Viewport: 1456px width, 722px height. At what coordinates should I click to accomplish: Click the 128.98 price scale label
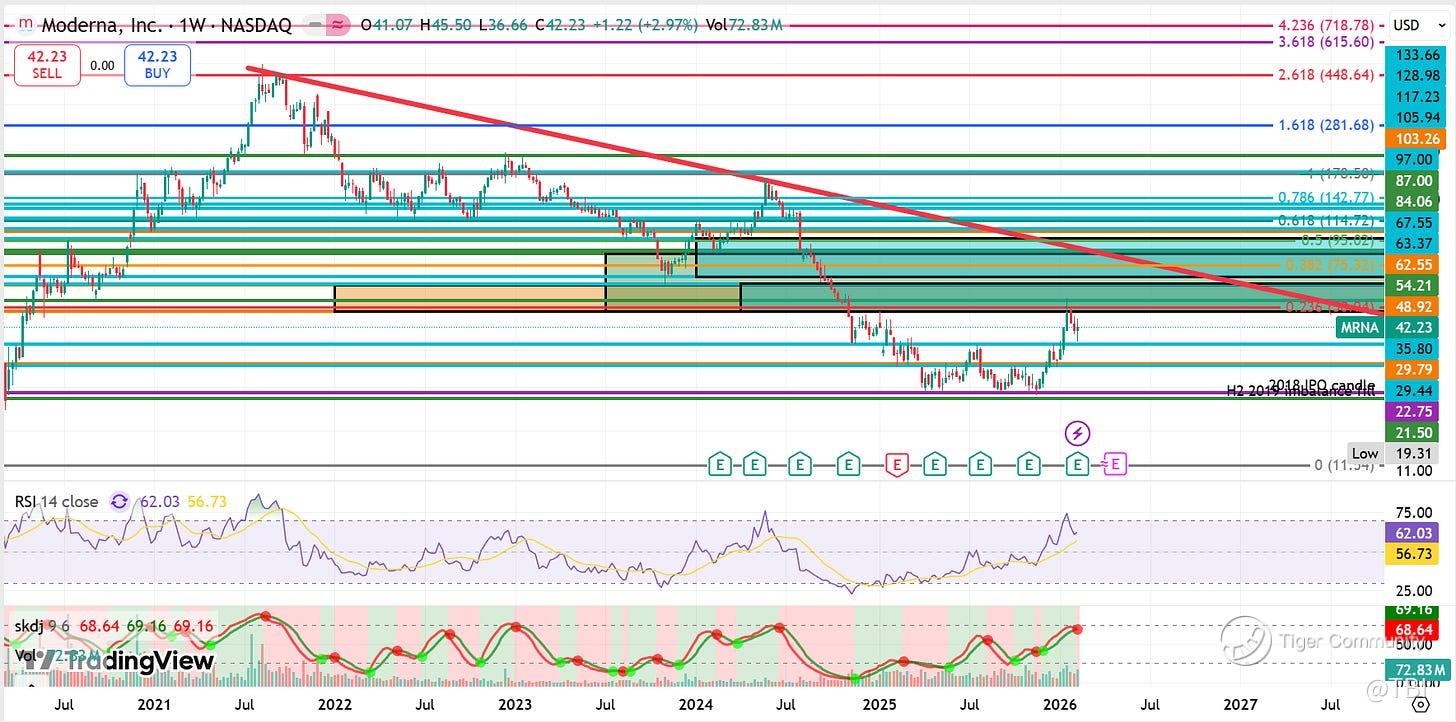1416,76
